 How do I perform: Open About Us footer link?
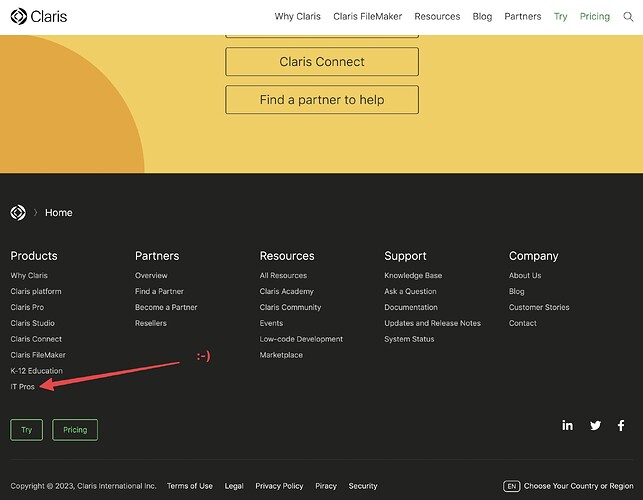click(525, 276)
